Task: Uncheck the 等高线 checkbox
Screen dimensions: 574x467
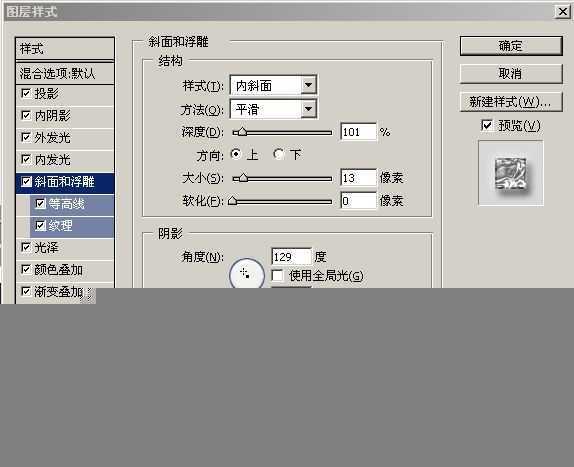Action: click(40, 203)
